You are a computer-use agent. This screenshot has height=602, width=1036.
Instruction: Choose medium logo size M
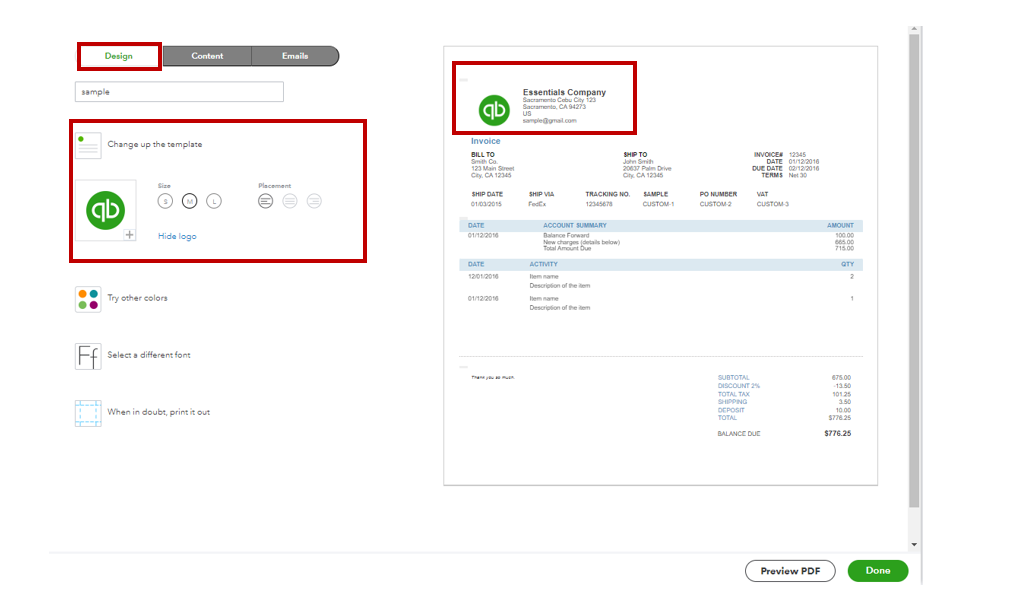tap(189, 200)
